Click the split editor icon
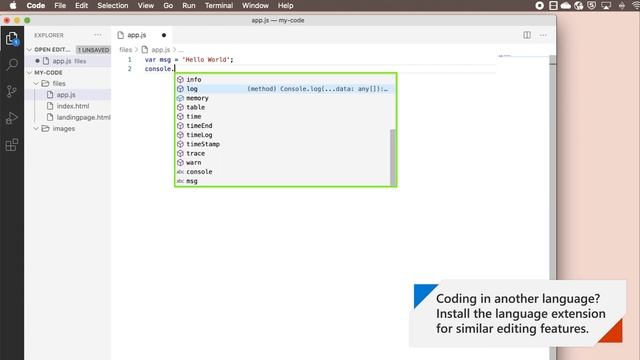640x360 pixels. (x=527, y=35)
